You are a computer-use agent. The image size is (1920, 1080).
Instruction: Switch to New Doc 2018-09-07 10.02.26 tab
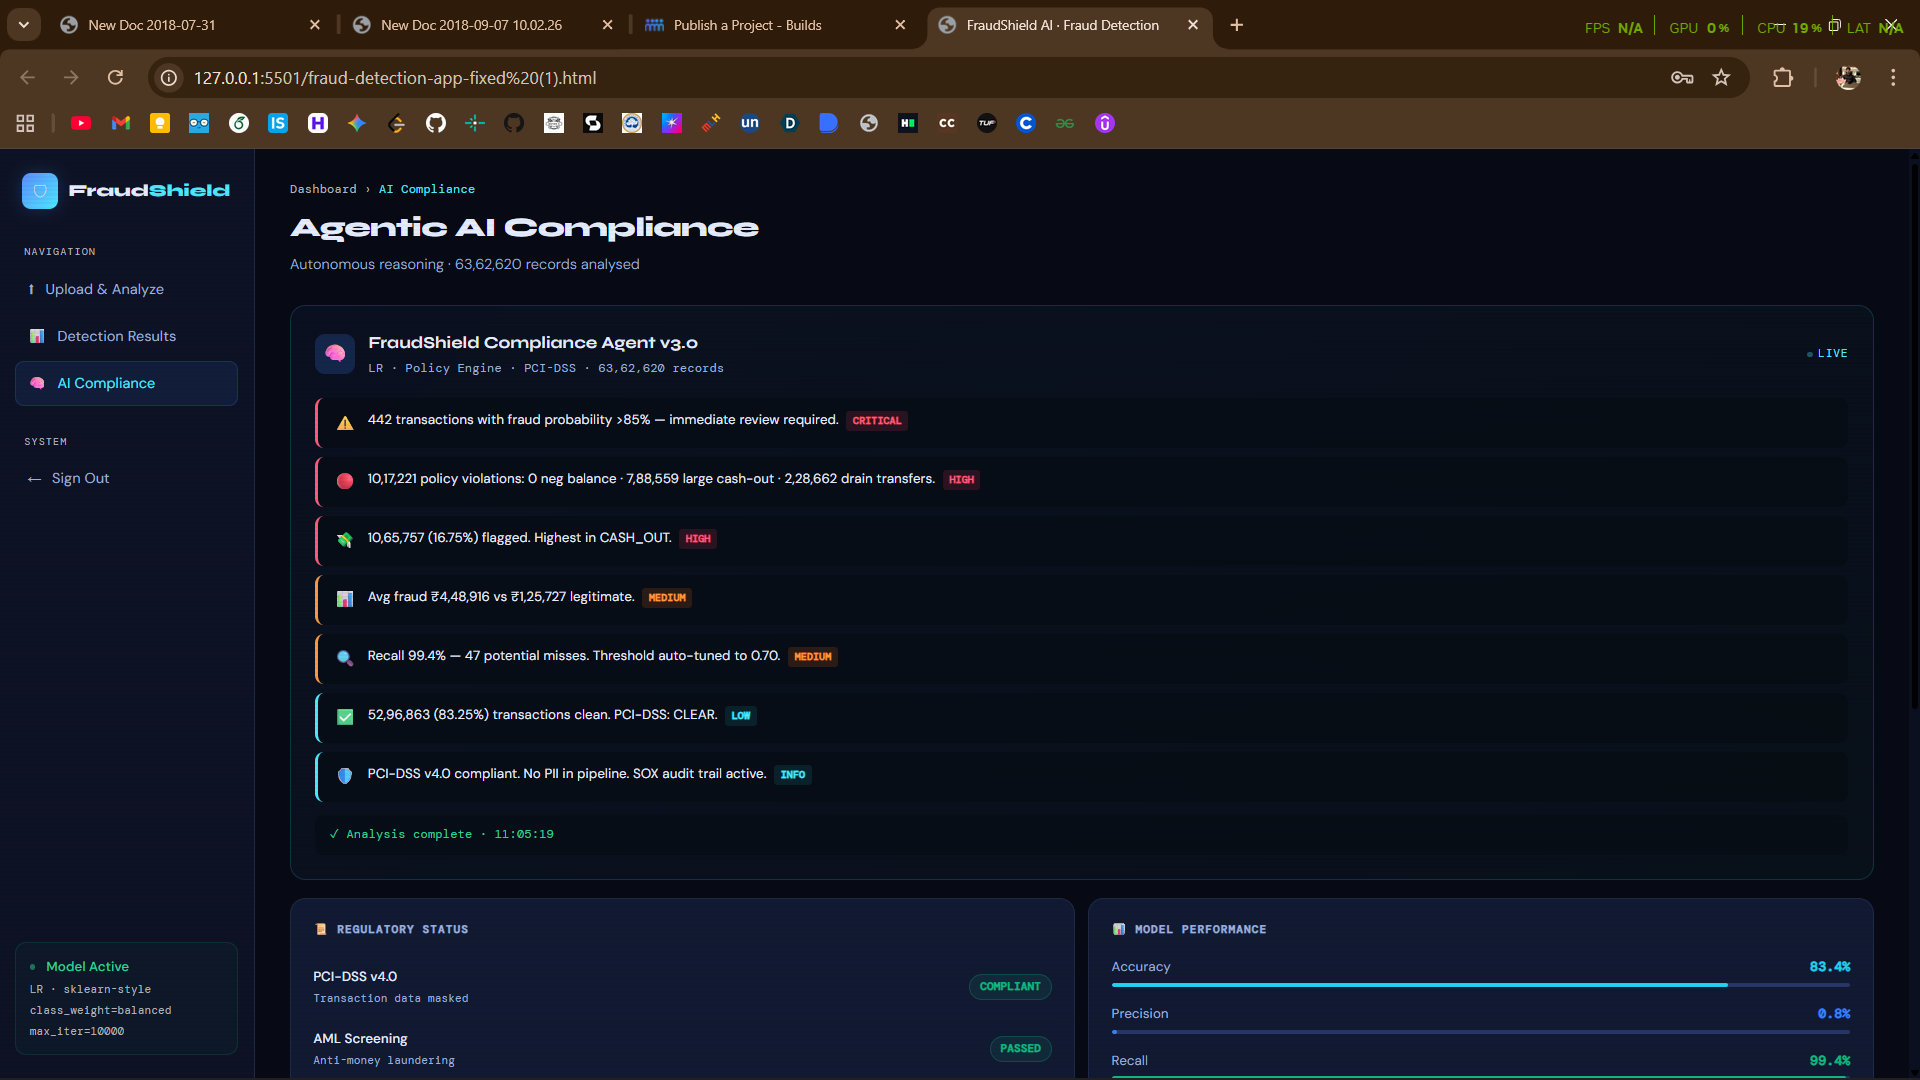click(x=482, y=25)
